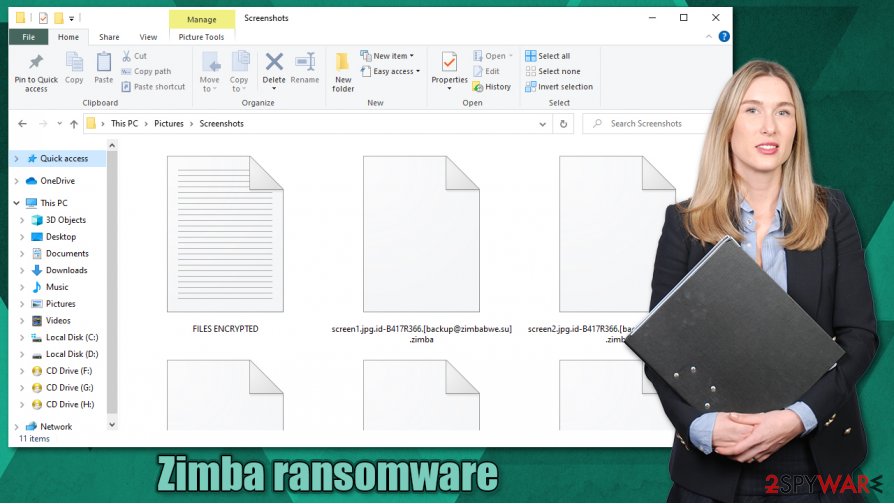
Task: Click the Edit ribbon button
Action: pyautogui.click(x=486, y=71)
